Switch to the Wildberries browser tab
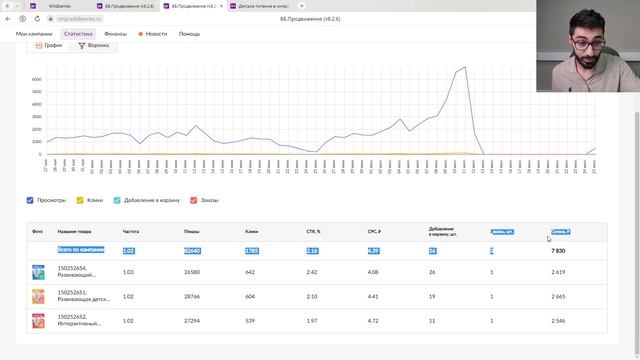The image size is (640, 360). pyautogui.click(x=60, y=6)
